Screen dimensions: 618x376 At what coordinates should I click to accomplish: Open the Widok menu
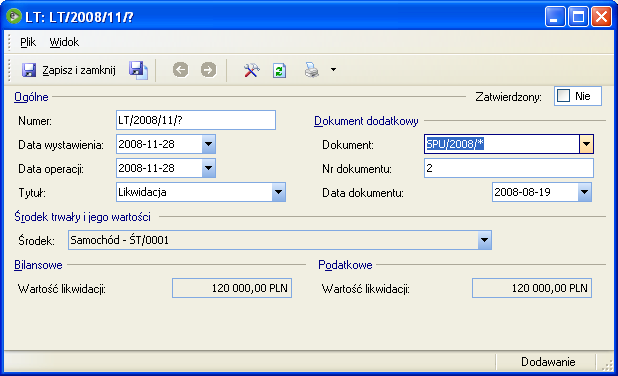(x=64, y=42)
